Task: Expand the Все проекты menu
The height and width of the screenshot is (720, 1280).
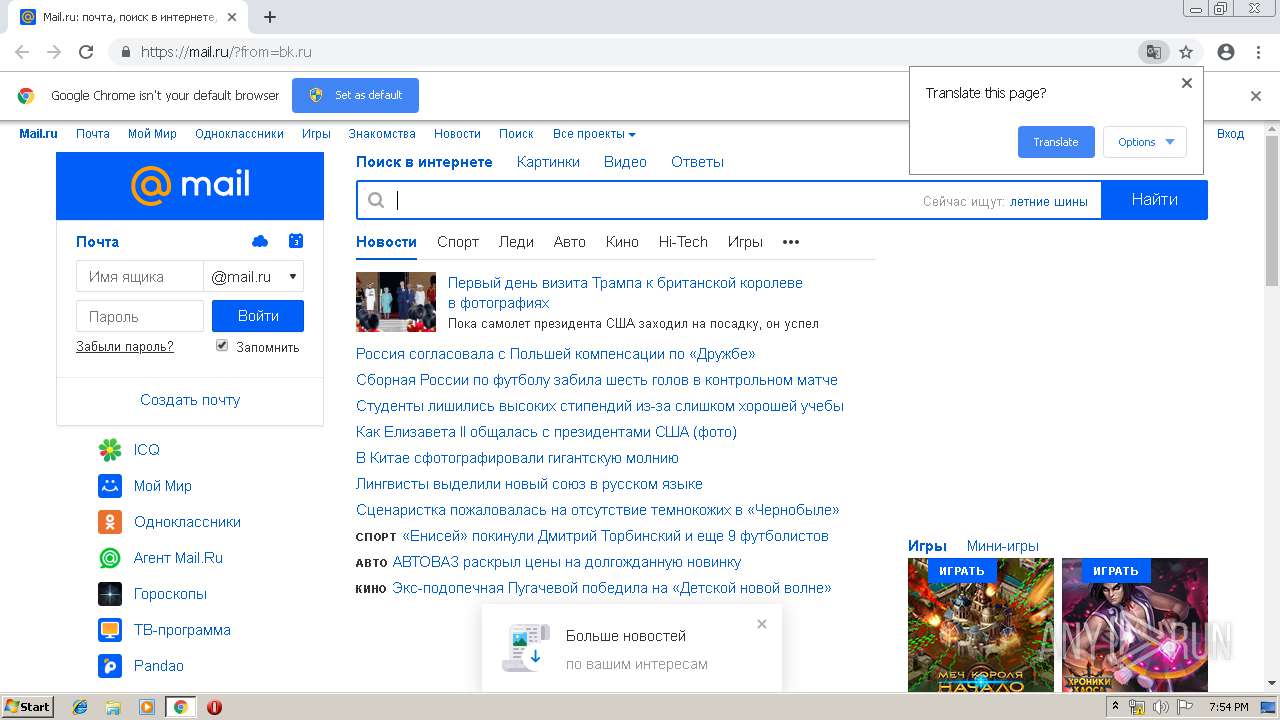Action: 594,134
